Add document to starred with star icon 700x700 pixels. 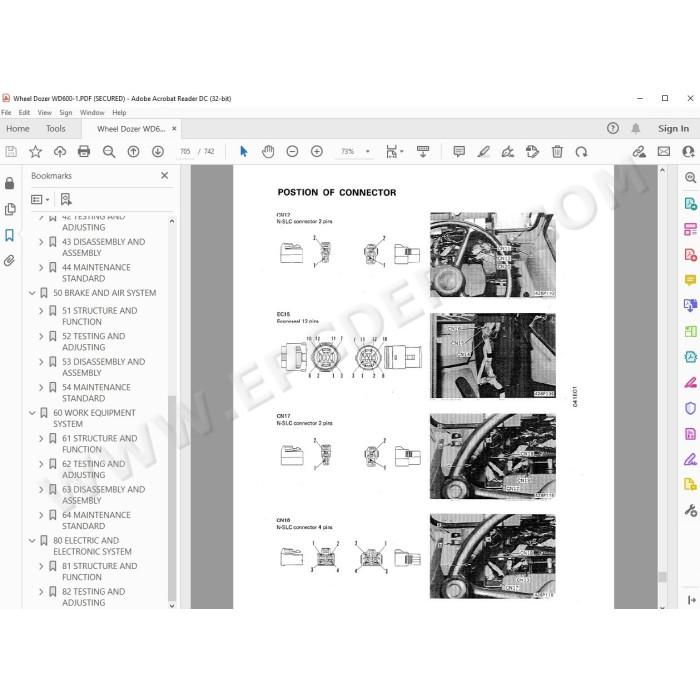(35, 152)
